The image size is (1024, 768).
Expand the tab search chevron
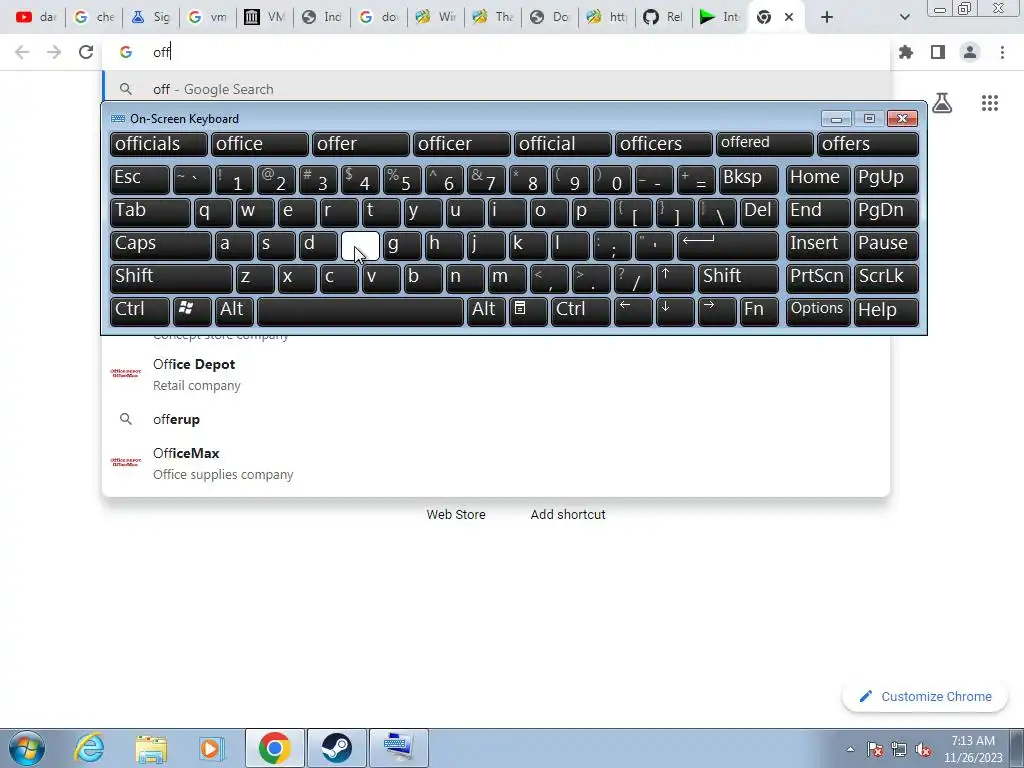coord(904,17)
